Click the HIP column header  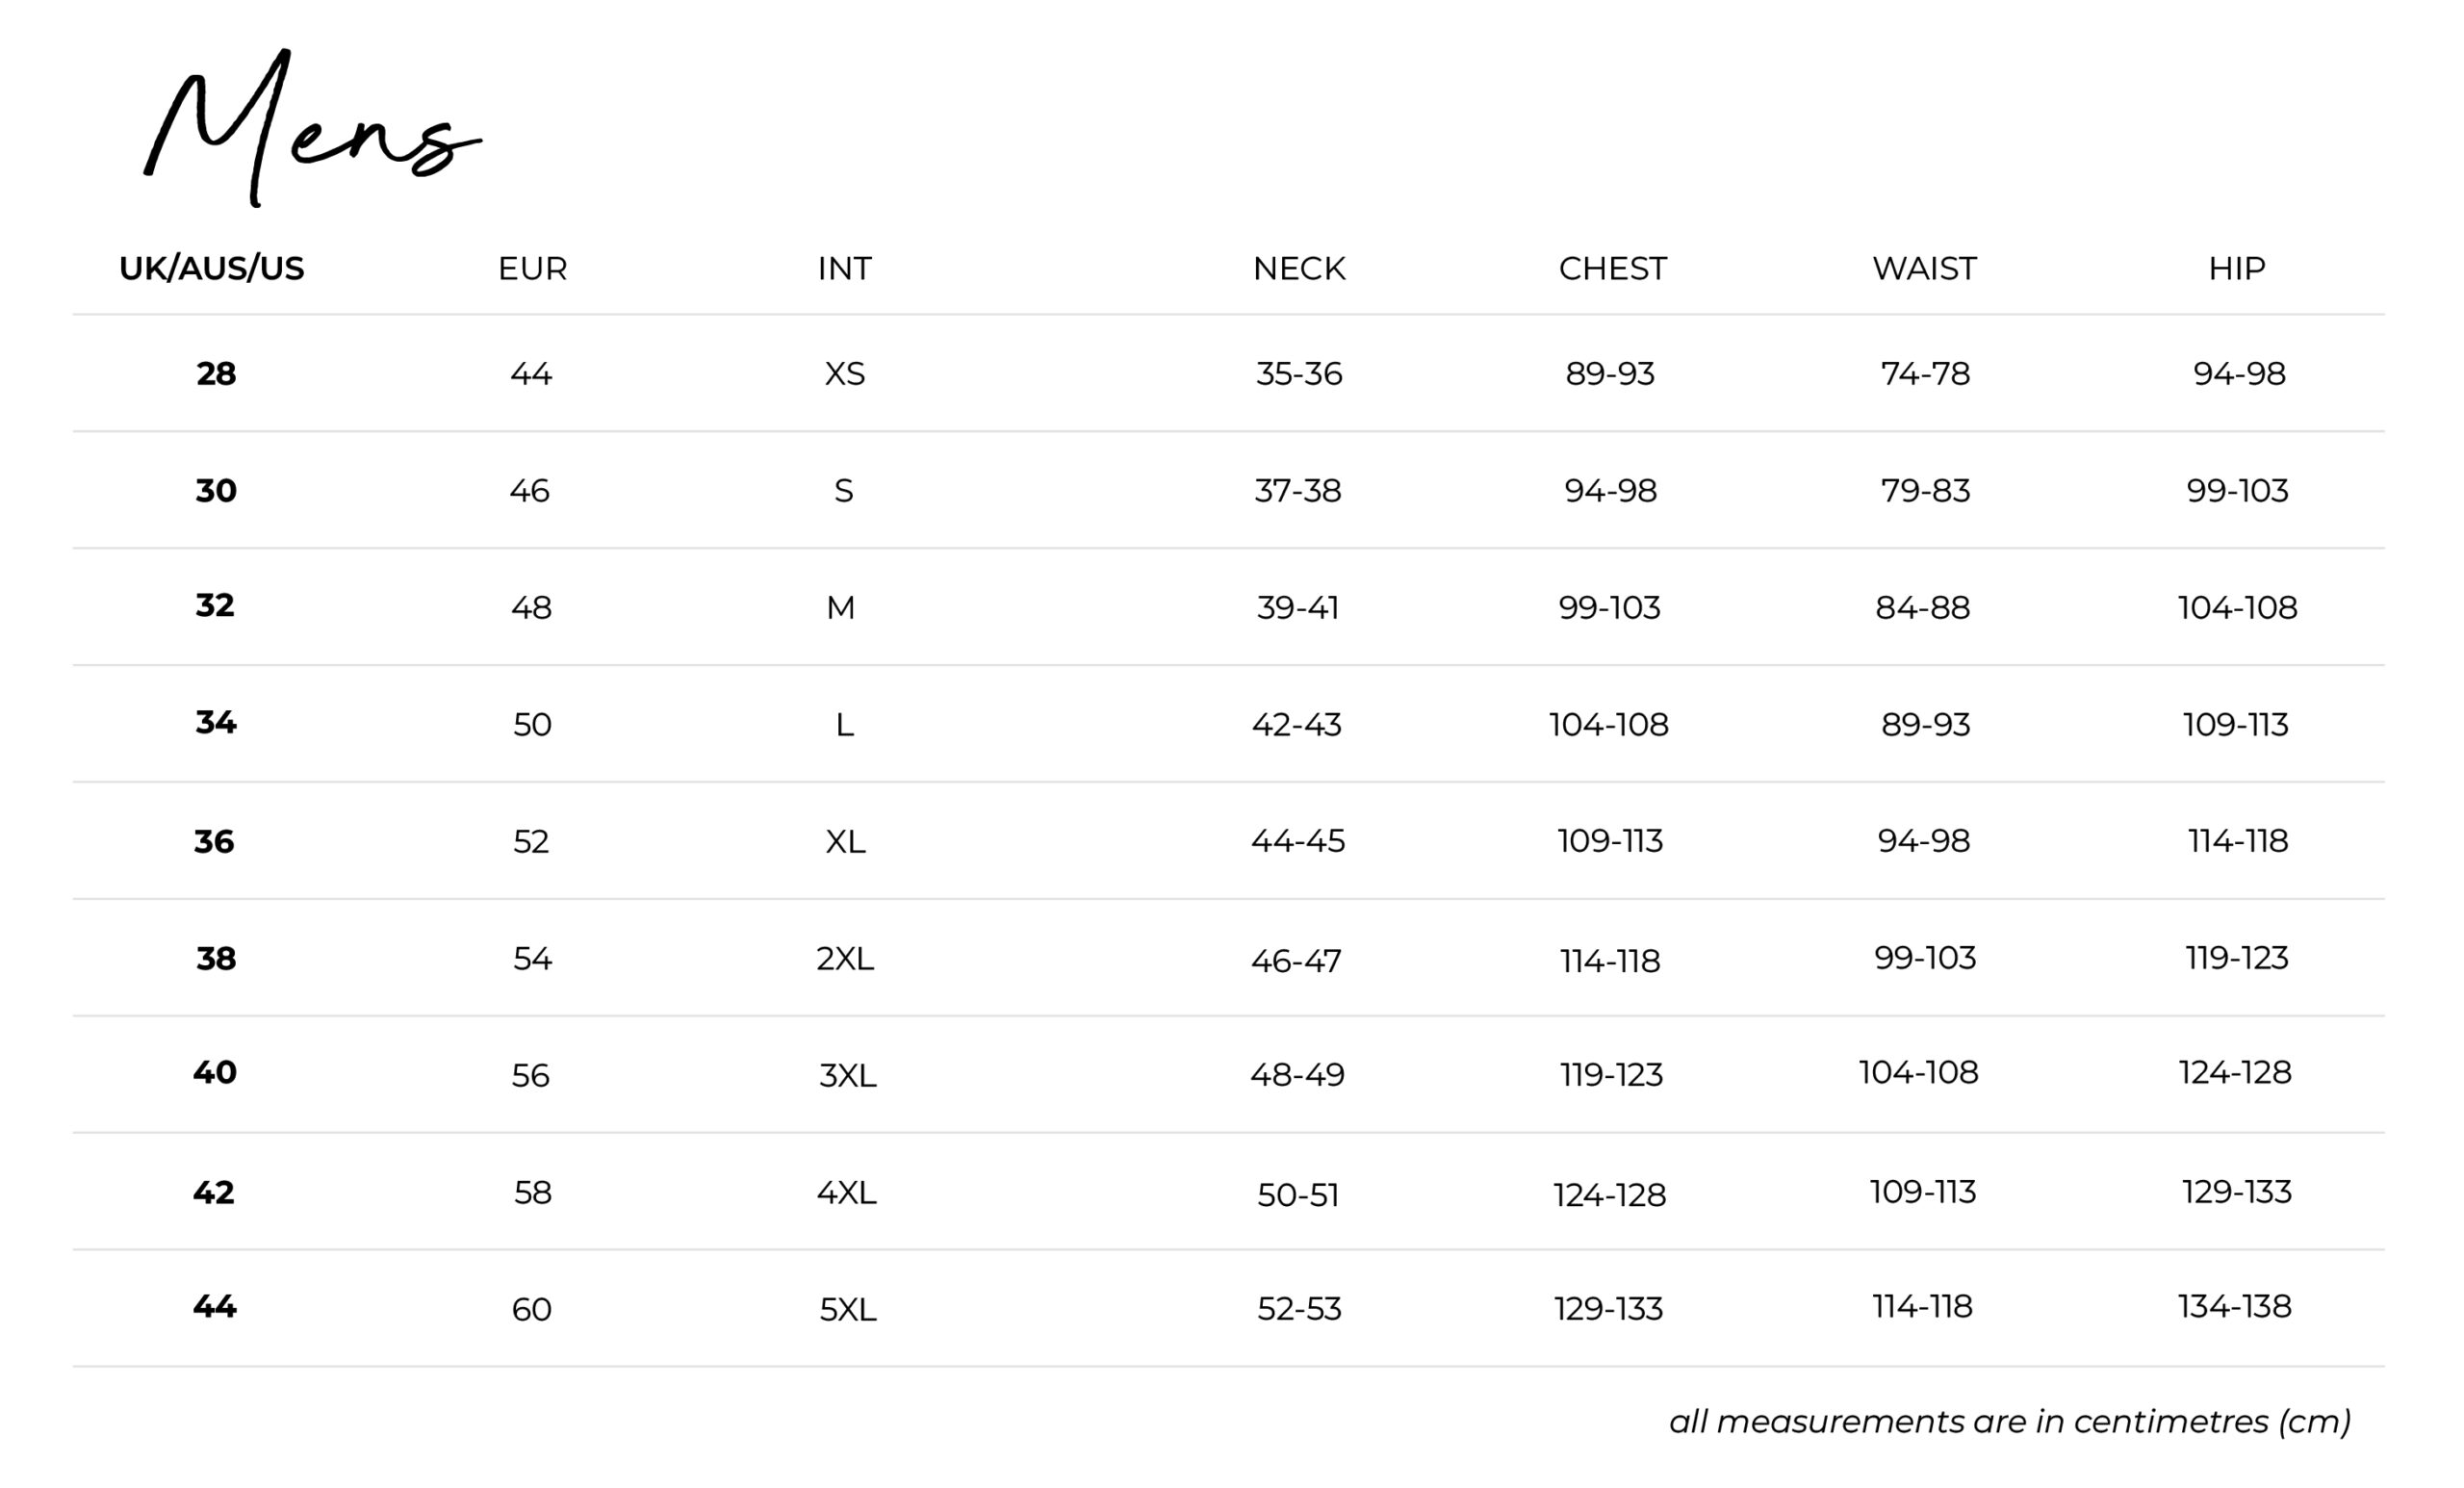click(2236, 268)
